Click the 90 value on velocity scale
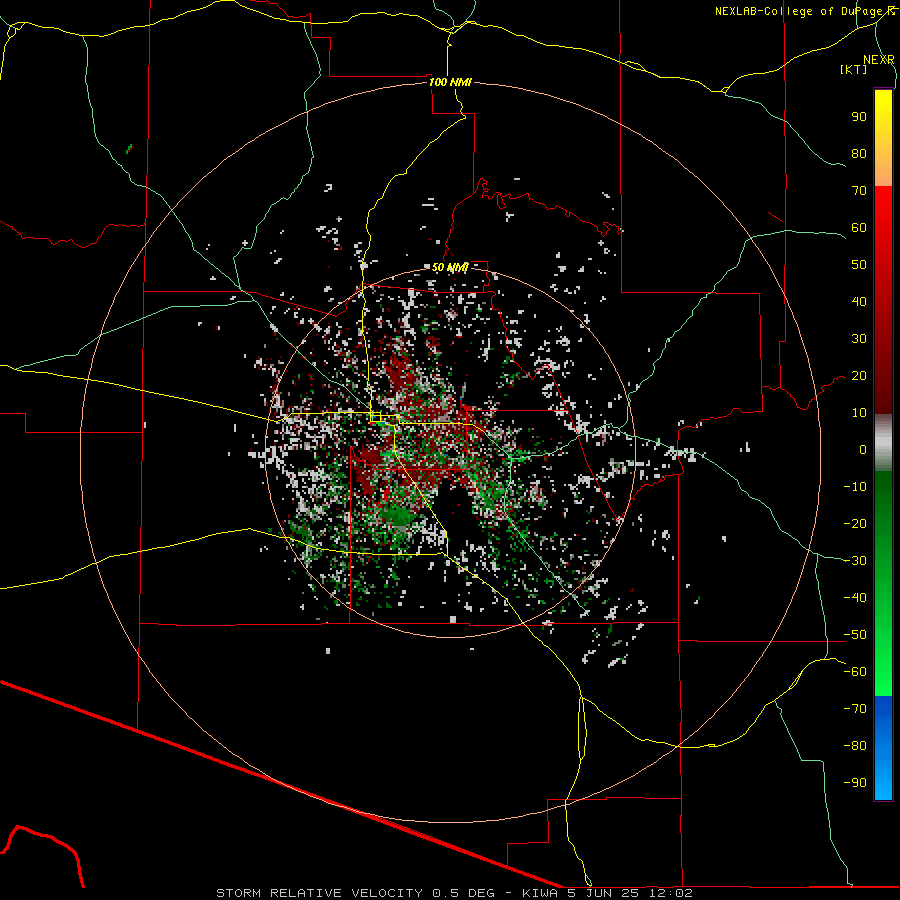This screenshot has height=900, width=900. tap(859, 117)
